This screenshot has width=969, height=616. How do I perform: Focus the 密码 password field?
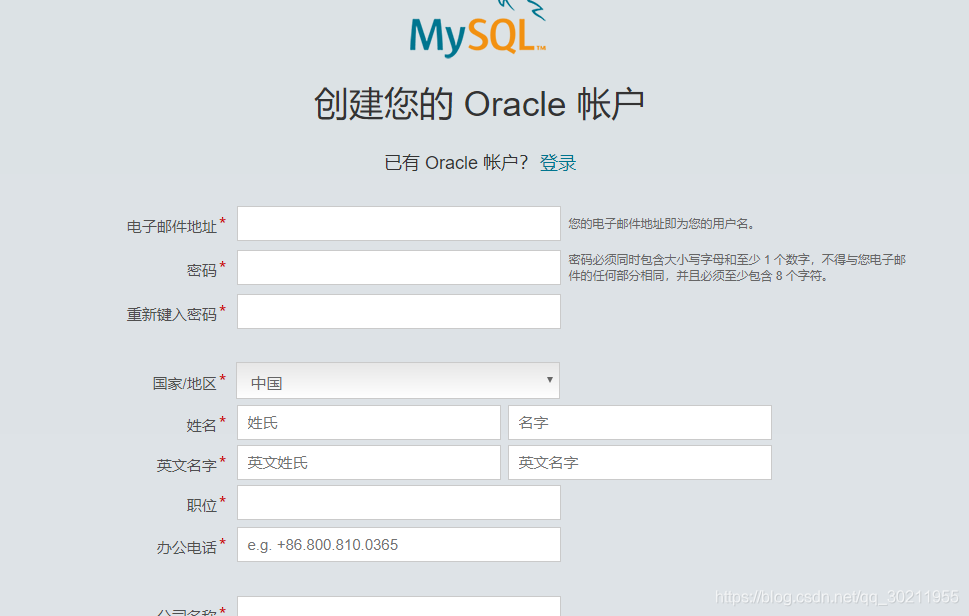point(399,268)
